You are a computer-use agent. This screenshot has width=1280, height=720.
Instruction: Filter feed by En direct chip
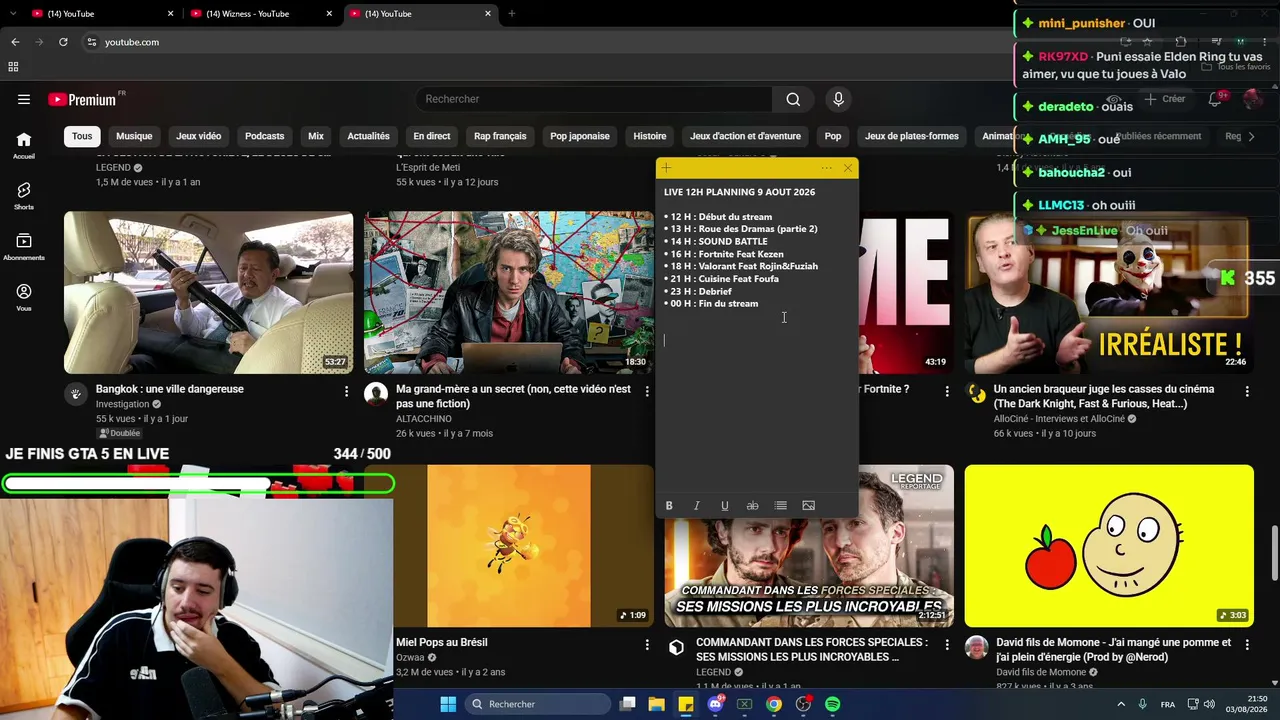click(432, 136)
